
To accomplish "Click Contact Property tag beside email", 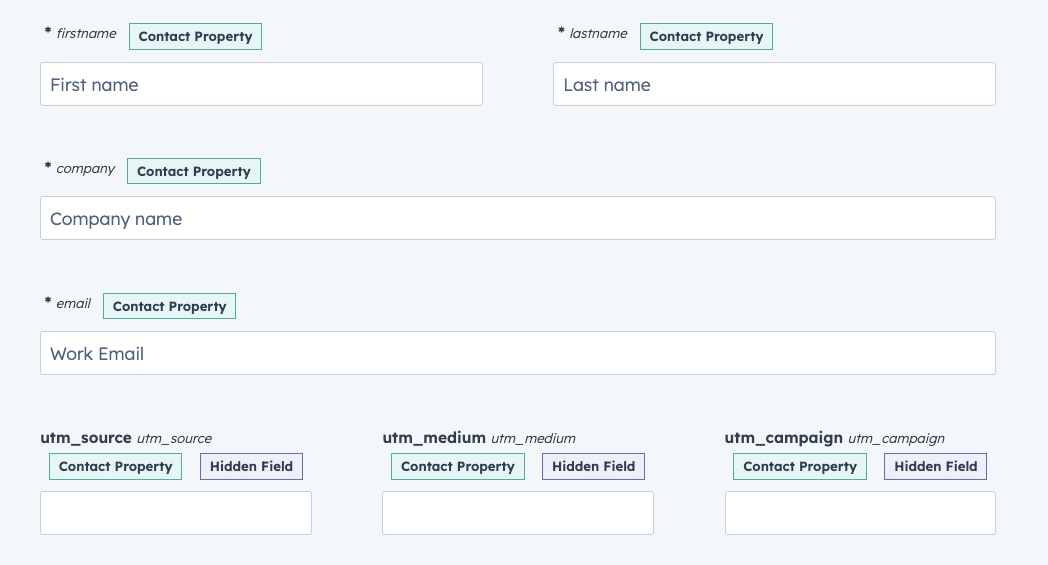I will click(x=169, y=307).
